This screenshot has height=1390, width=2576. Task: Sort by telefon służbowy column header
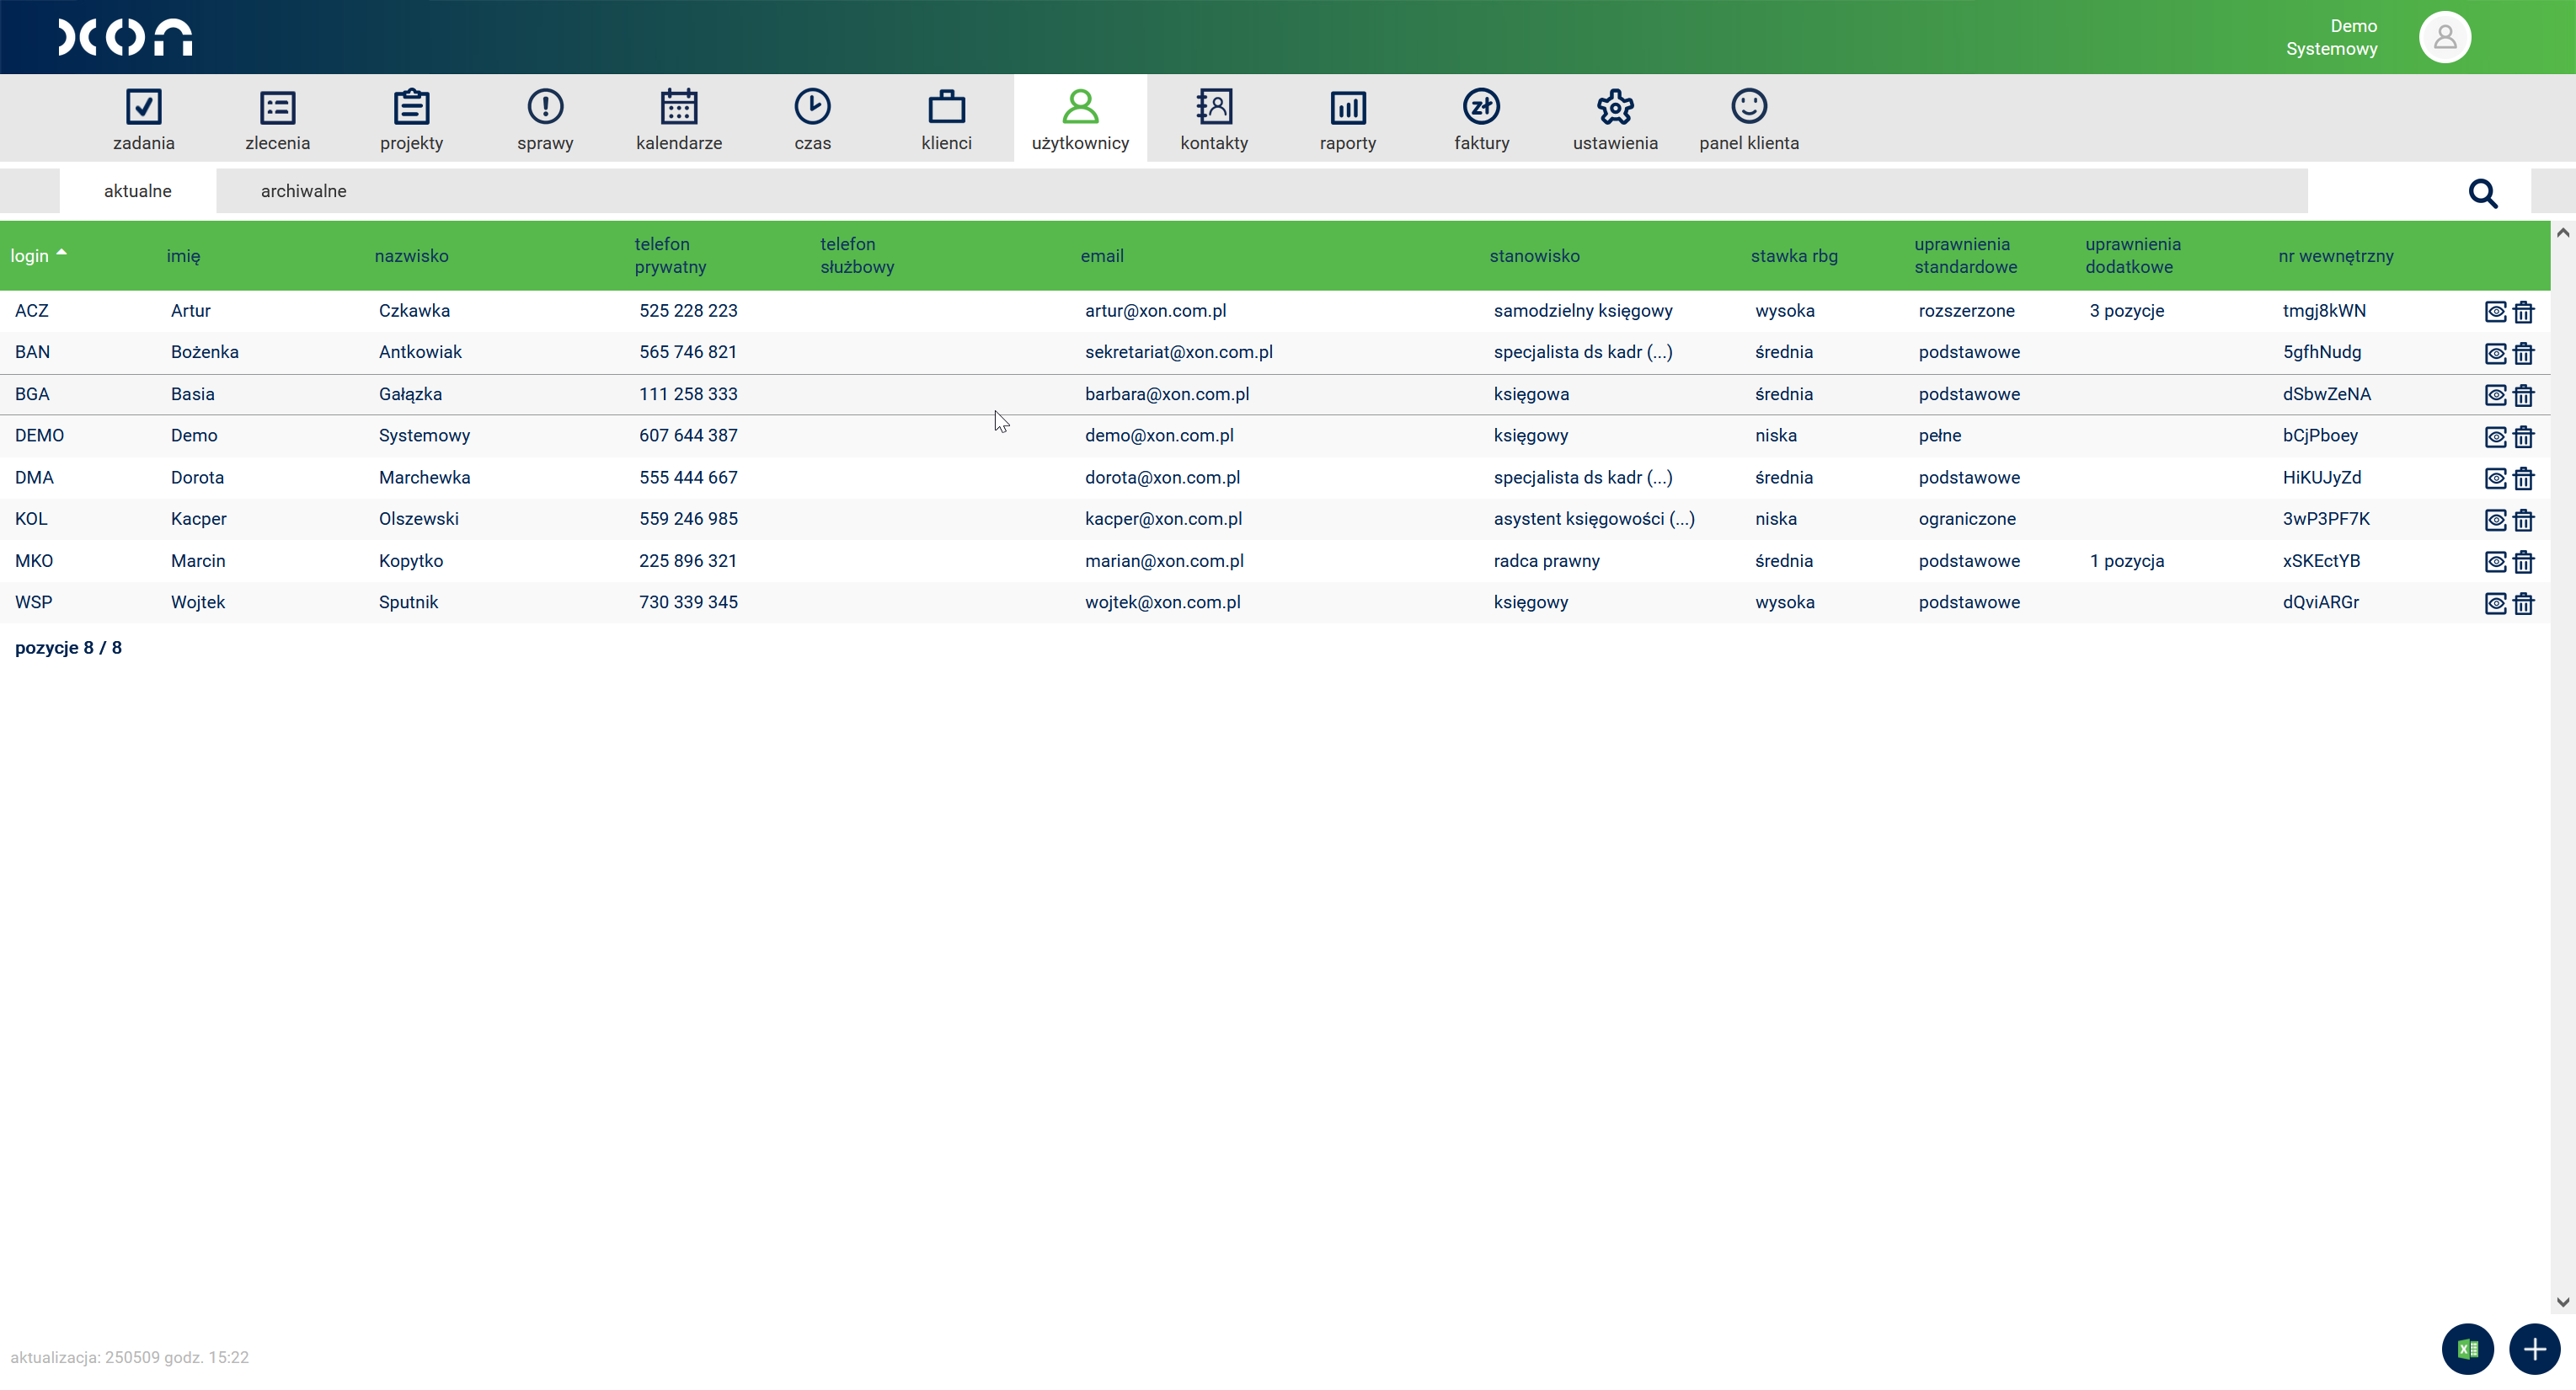click(857, 256)
